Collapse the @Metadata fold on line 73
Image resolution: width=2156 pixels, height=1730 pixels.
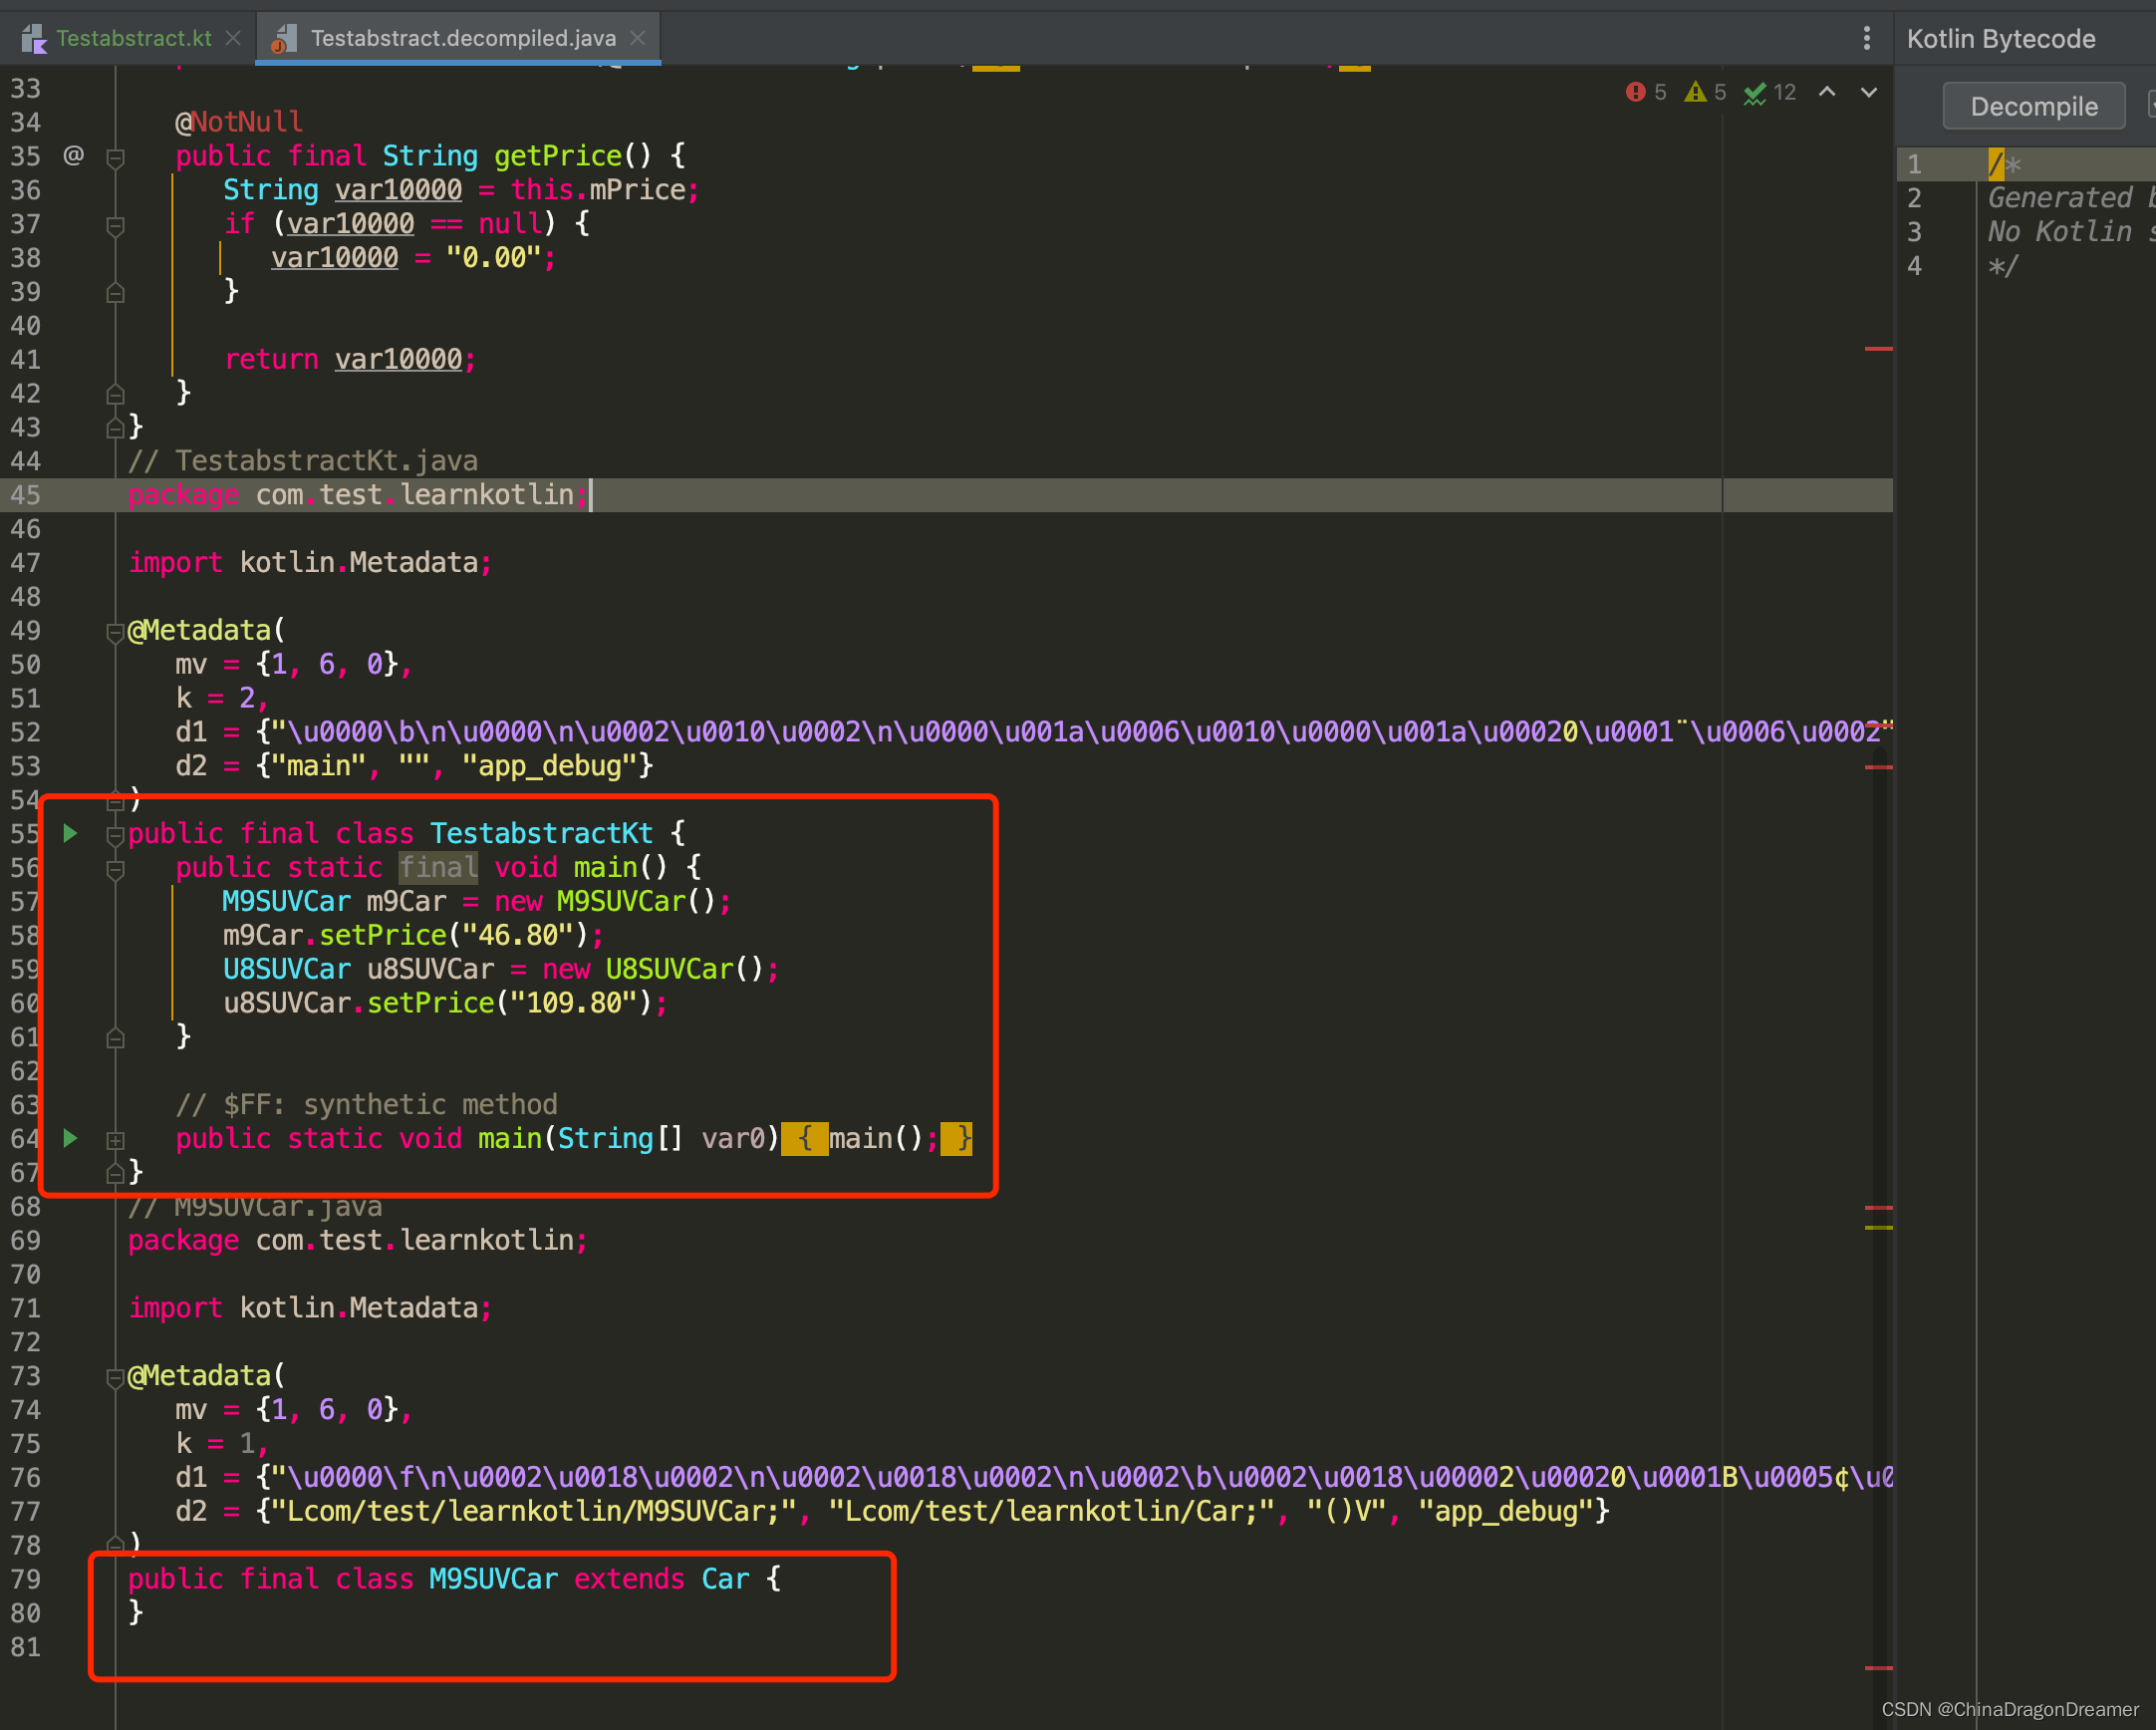click(x=115, y=1377)
